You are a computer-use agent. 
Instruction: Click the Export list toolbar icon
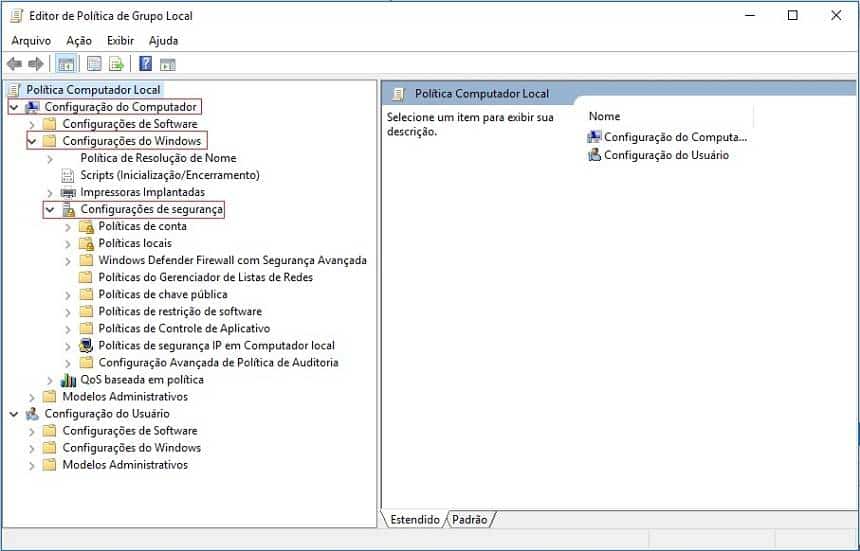[x=116, y=64]
